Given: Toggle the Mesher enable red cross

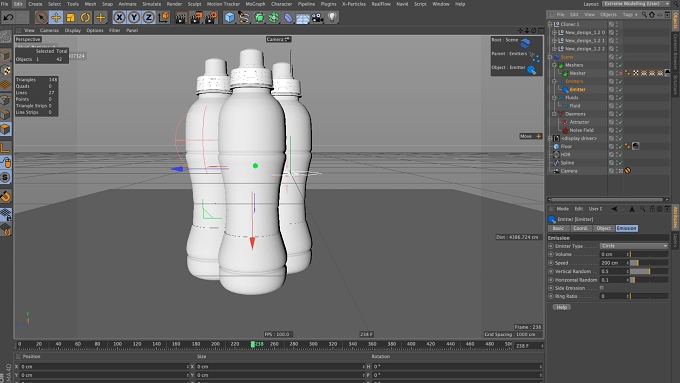Looking at the screenshot, I should click(621, 73).
